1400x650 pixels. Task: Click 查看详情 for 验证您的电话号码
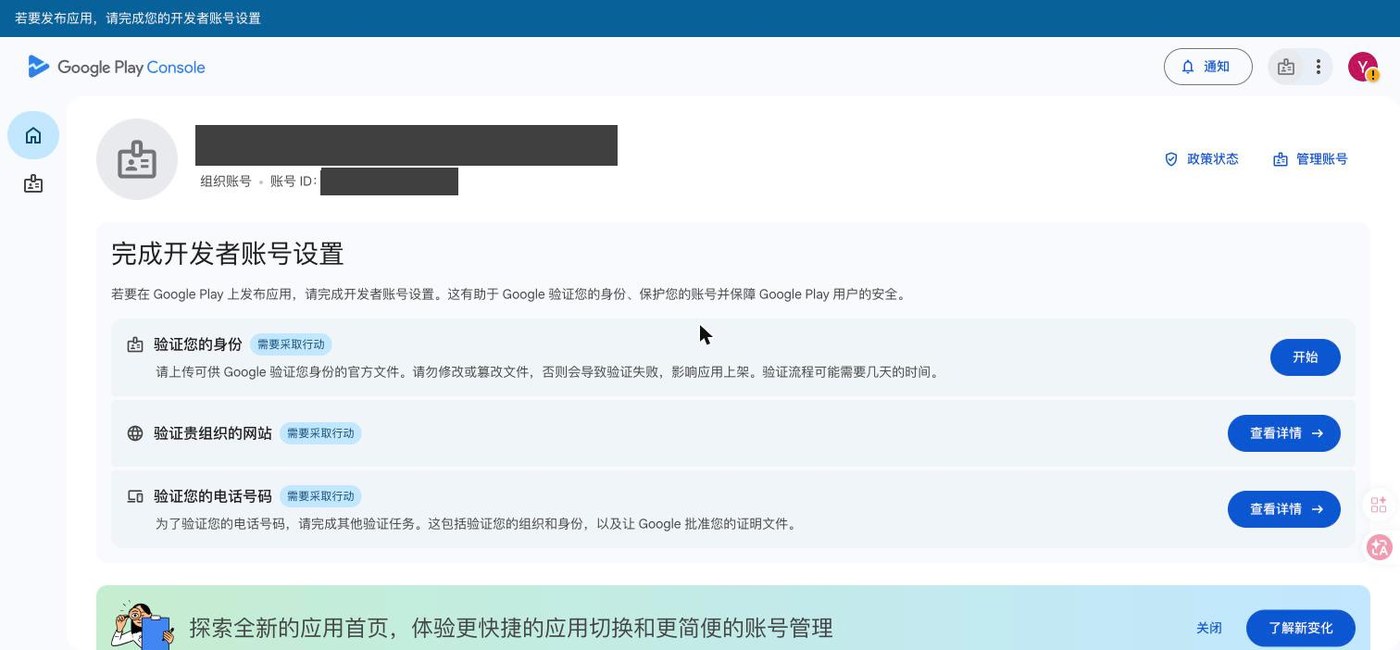click(1284, 509)
